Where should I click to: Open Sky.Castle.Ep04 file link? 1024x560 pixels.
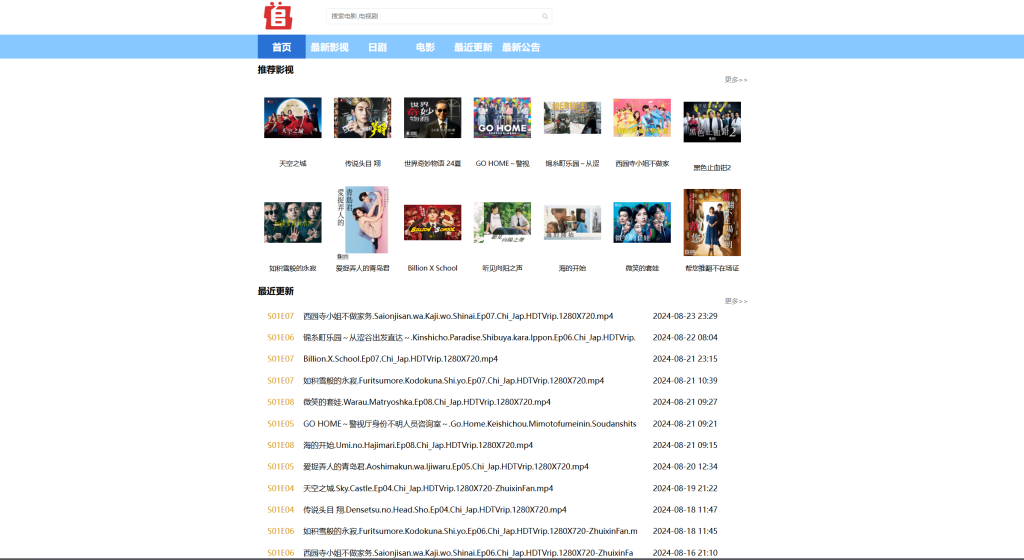[428, 488]
